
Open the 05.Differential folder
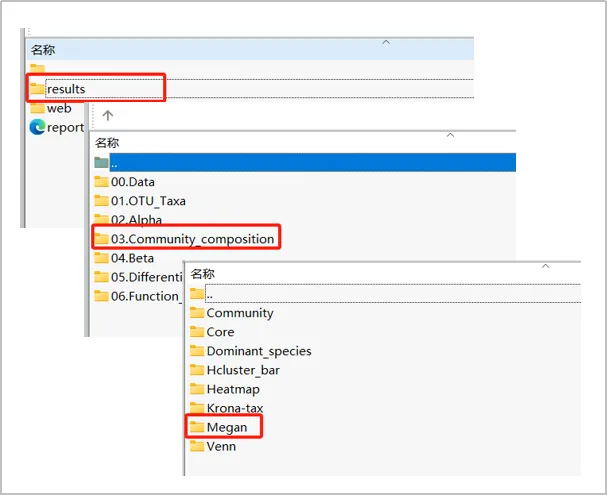tap(146, 277)
